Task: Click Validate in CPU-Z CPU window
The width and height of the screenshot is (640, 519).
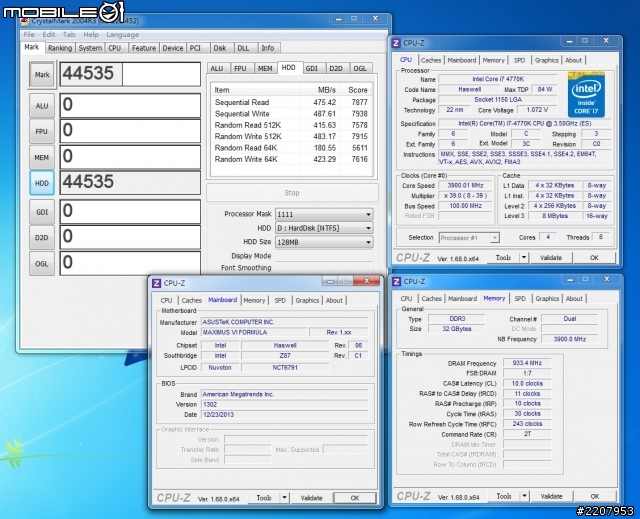Action: pos(551,258)
